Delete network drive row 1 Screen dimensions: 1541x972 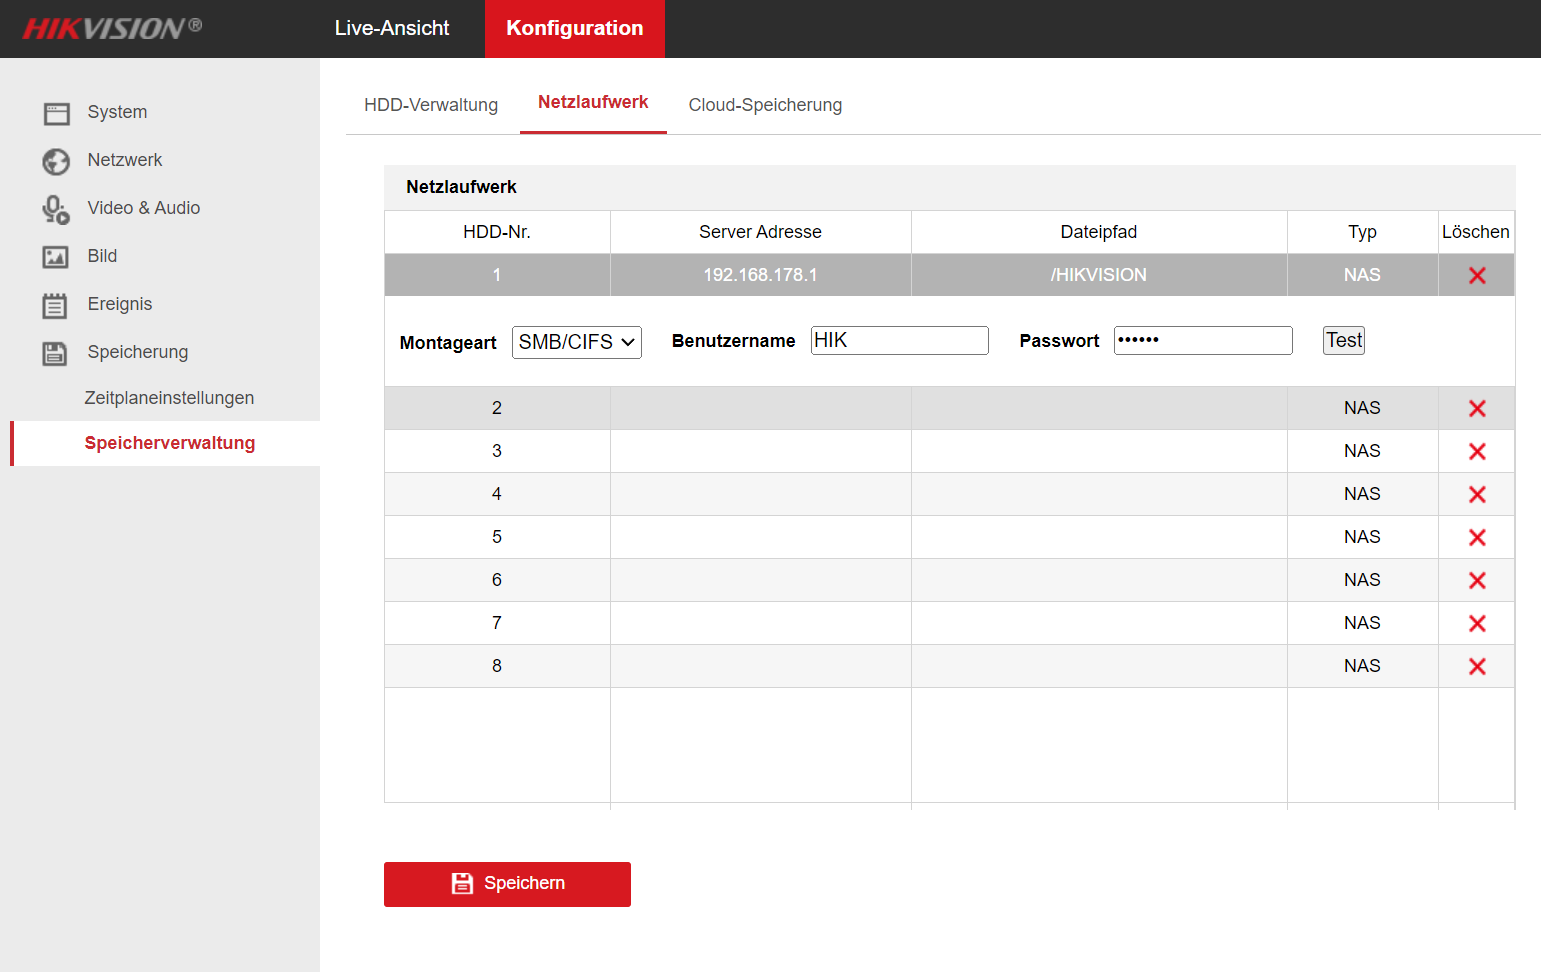click(x=1476, y=275)
